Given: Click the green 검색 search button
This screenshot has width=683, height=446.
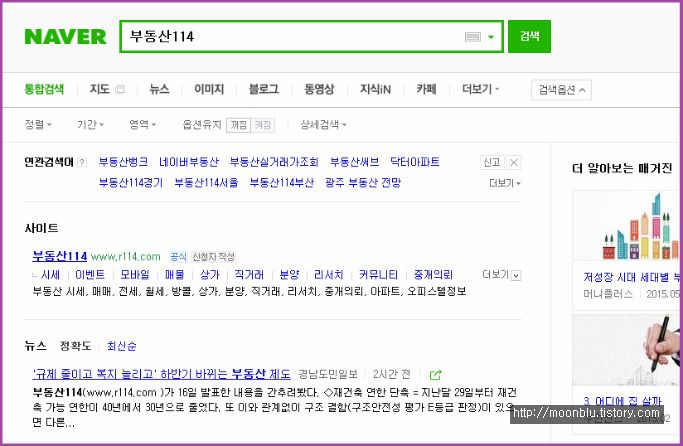Looking at the screenshot, I should coord(529,36).
